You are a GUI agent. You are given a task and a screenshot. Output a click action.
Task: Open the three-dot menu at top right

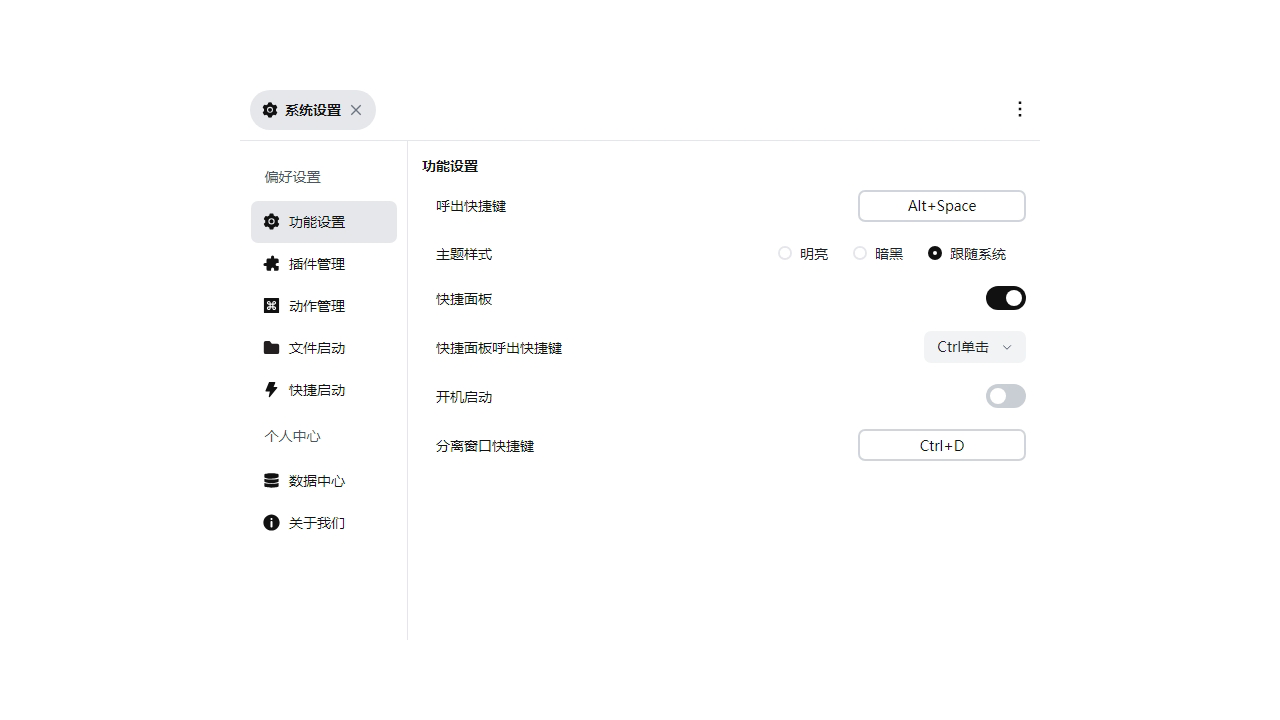pos(1020,108)
